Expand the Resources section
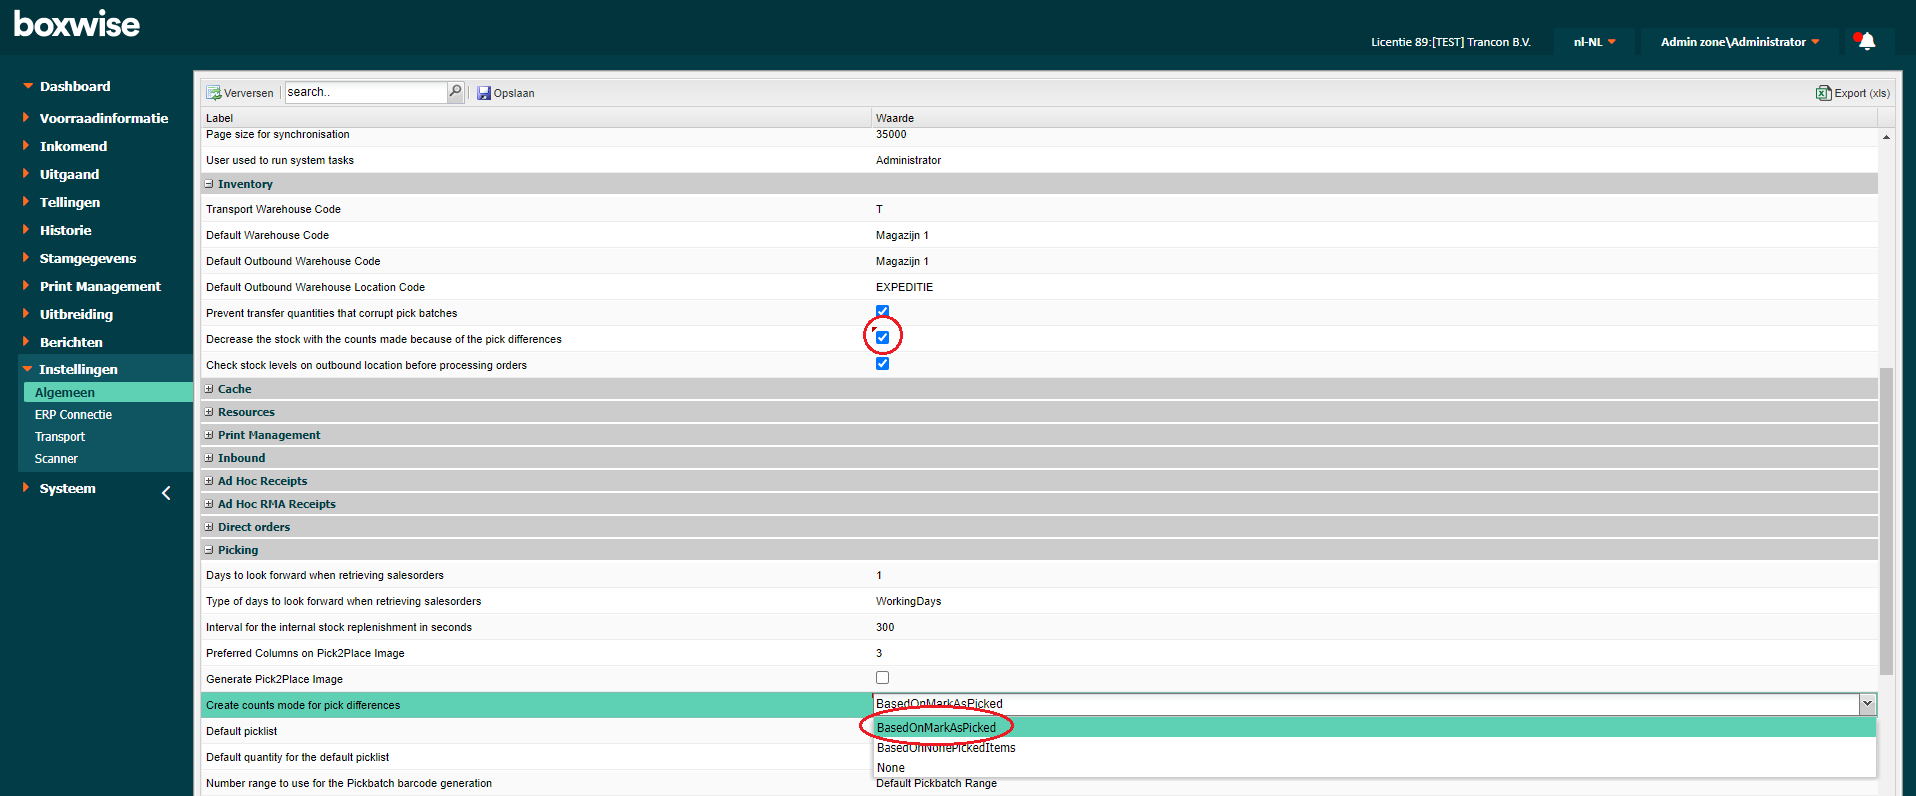The image size is (1916, 796). [209, 412]
